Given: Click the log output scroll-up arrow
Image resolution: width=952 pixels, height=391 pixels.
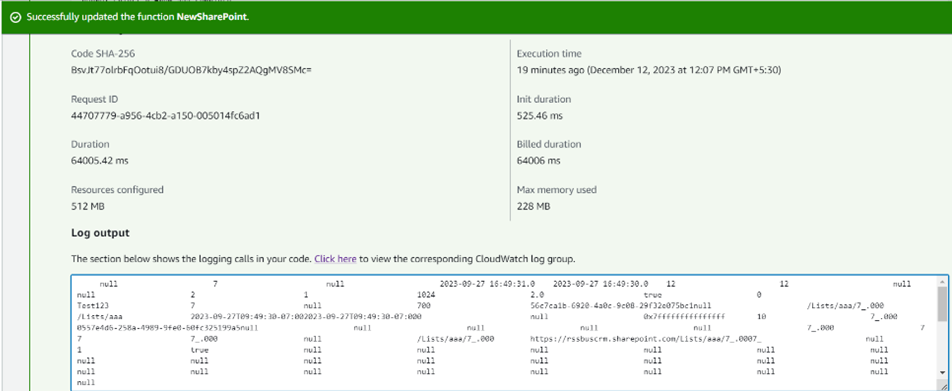Looking at the screenshot, I should 942,281.
